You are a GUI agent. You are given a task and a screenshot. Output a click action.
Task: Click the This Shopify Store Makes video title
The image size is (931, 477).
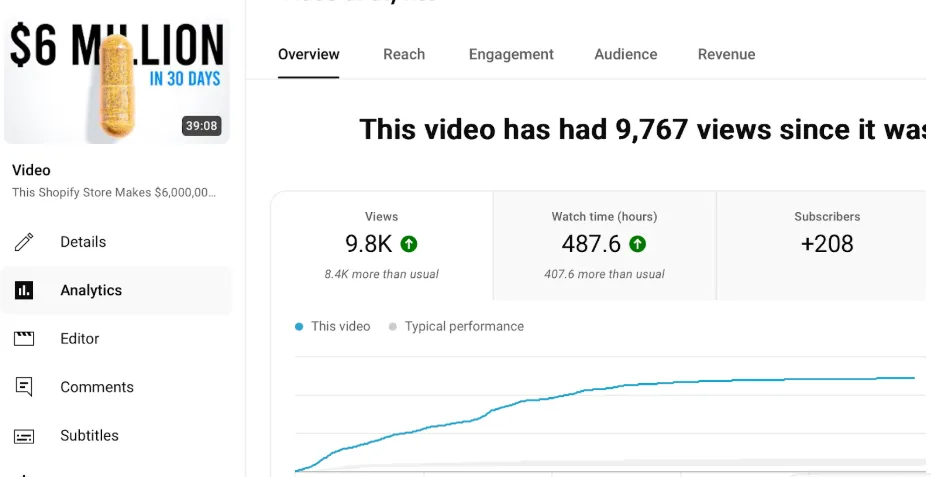coord(114,192)
